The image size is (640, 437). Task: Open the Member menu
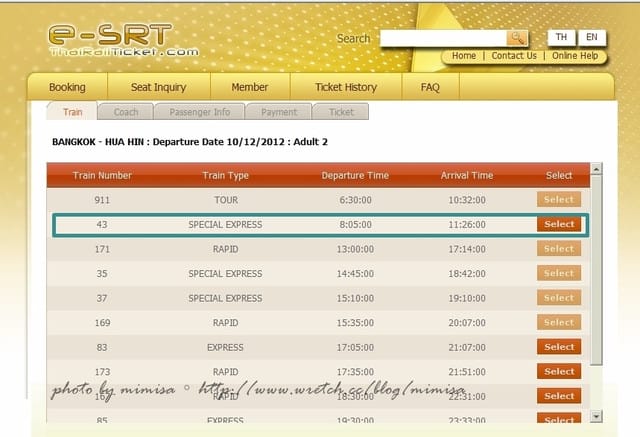tap(249, 87)
